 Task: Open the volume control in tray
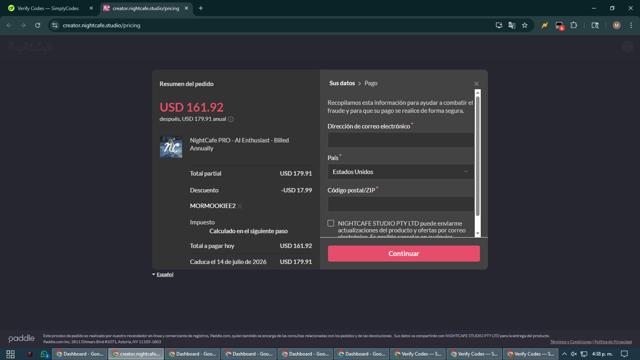point(574,354)
